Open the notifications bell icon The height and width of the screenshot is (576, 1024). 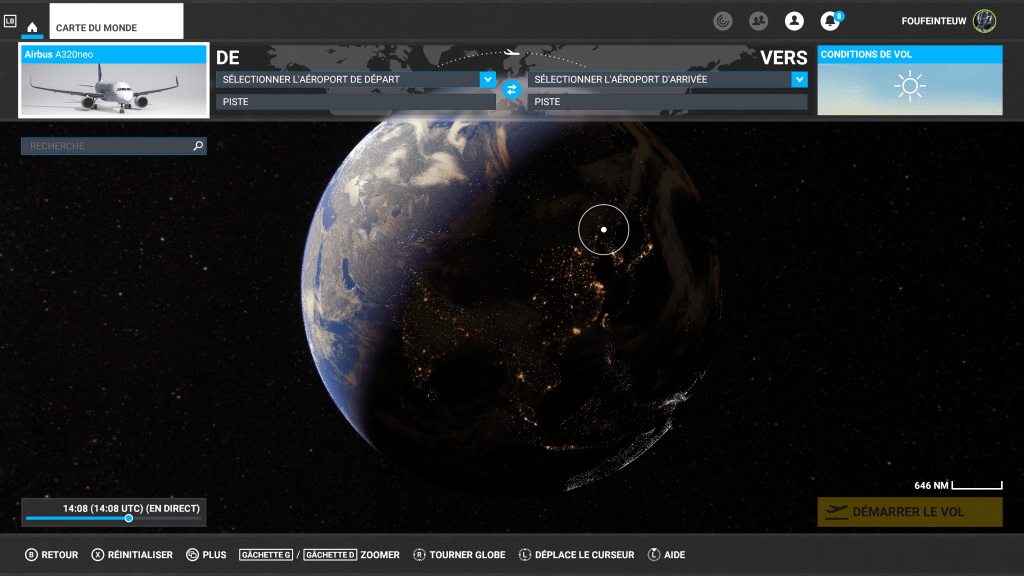(x=829, y=21)
